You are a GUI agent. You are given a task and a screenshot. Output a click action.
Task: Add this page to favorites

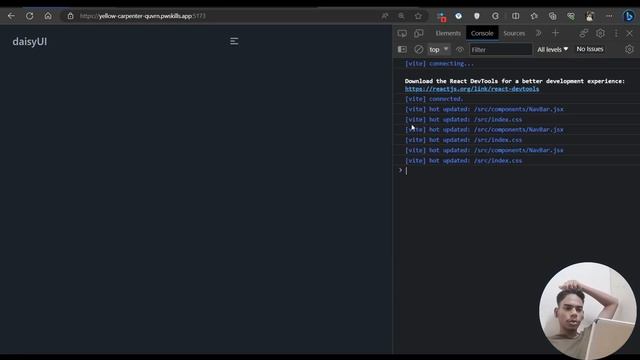click(418, 16)
